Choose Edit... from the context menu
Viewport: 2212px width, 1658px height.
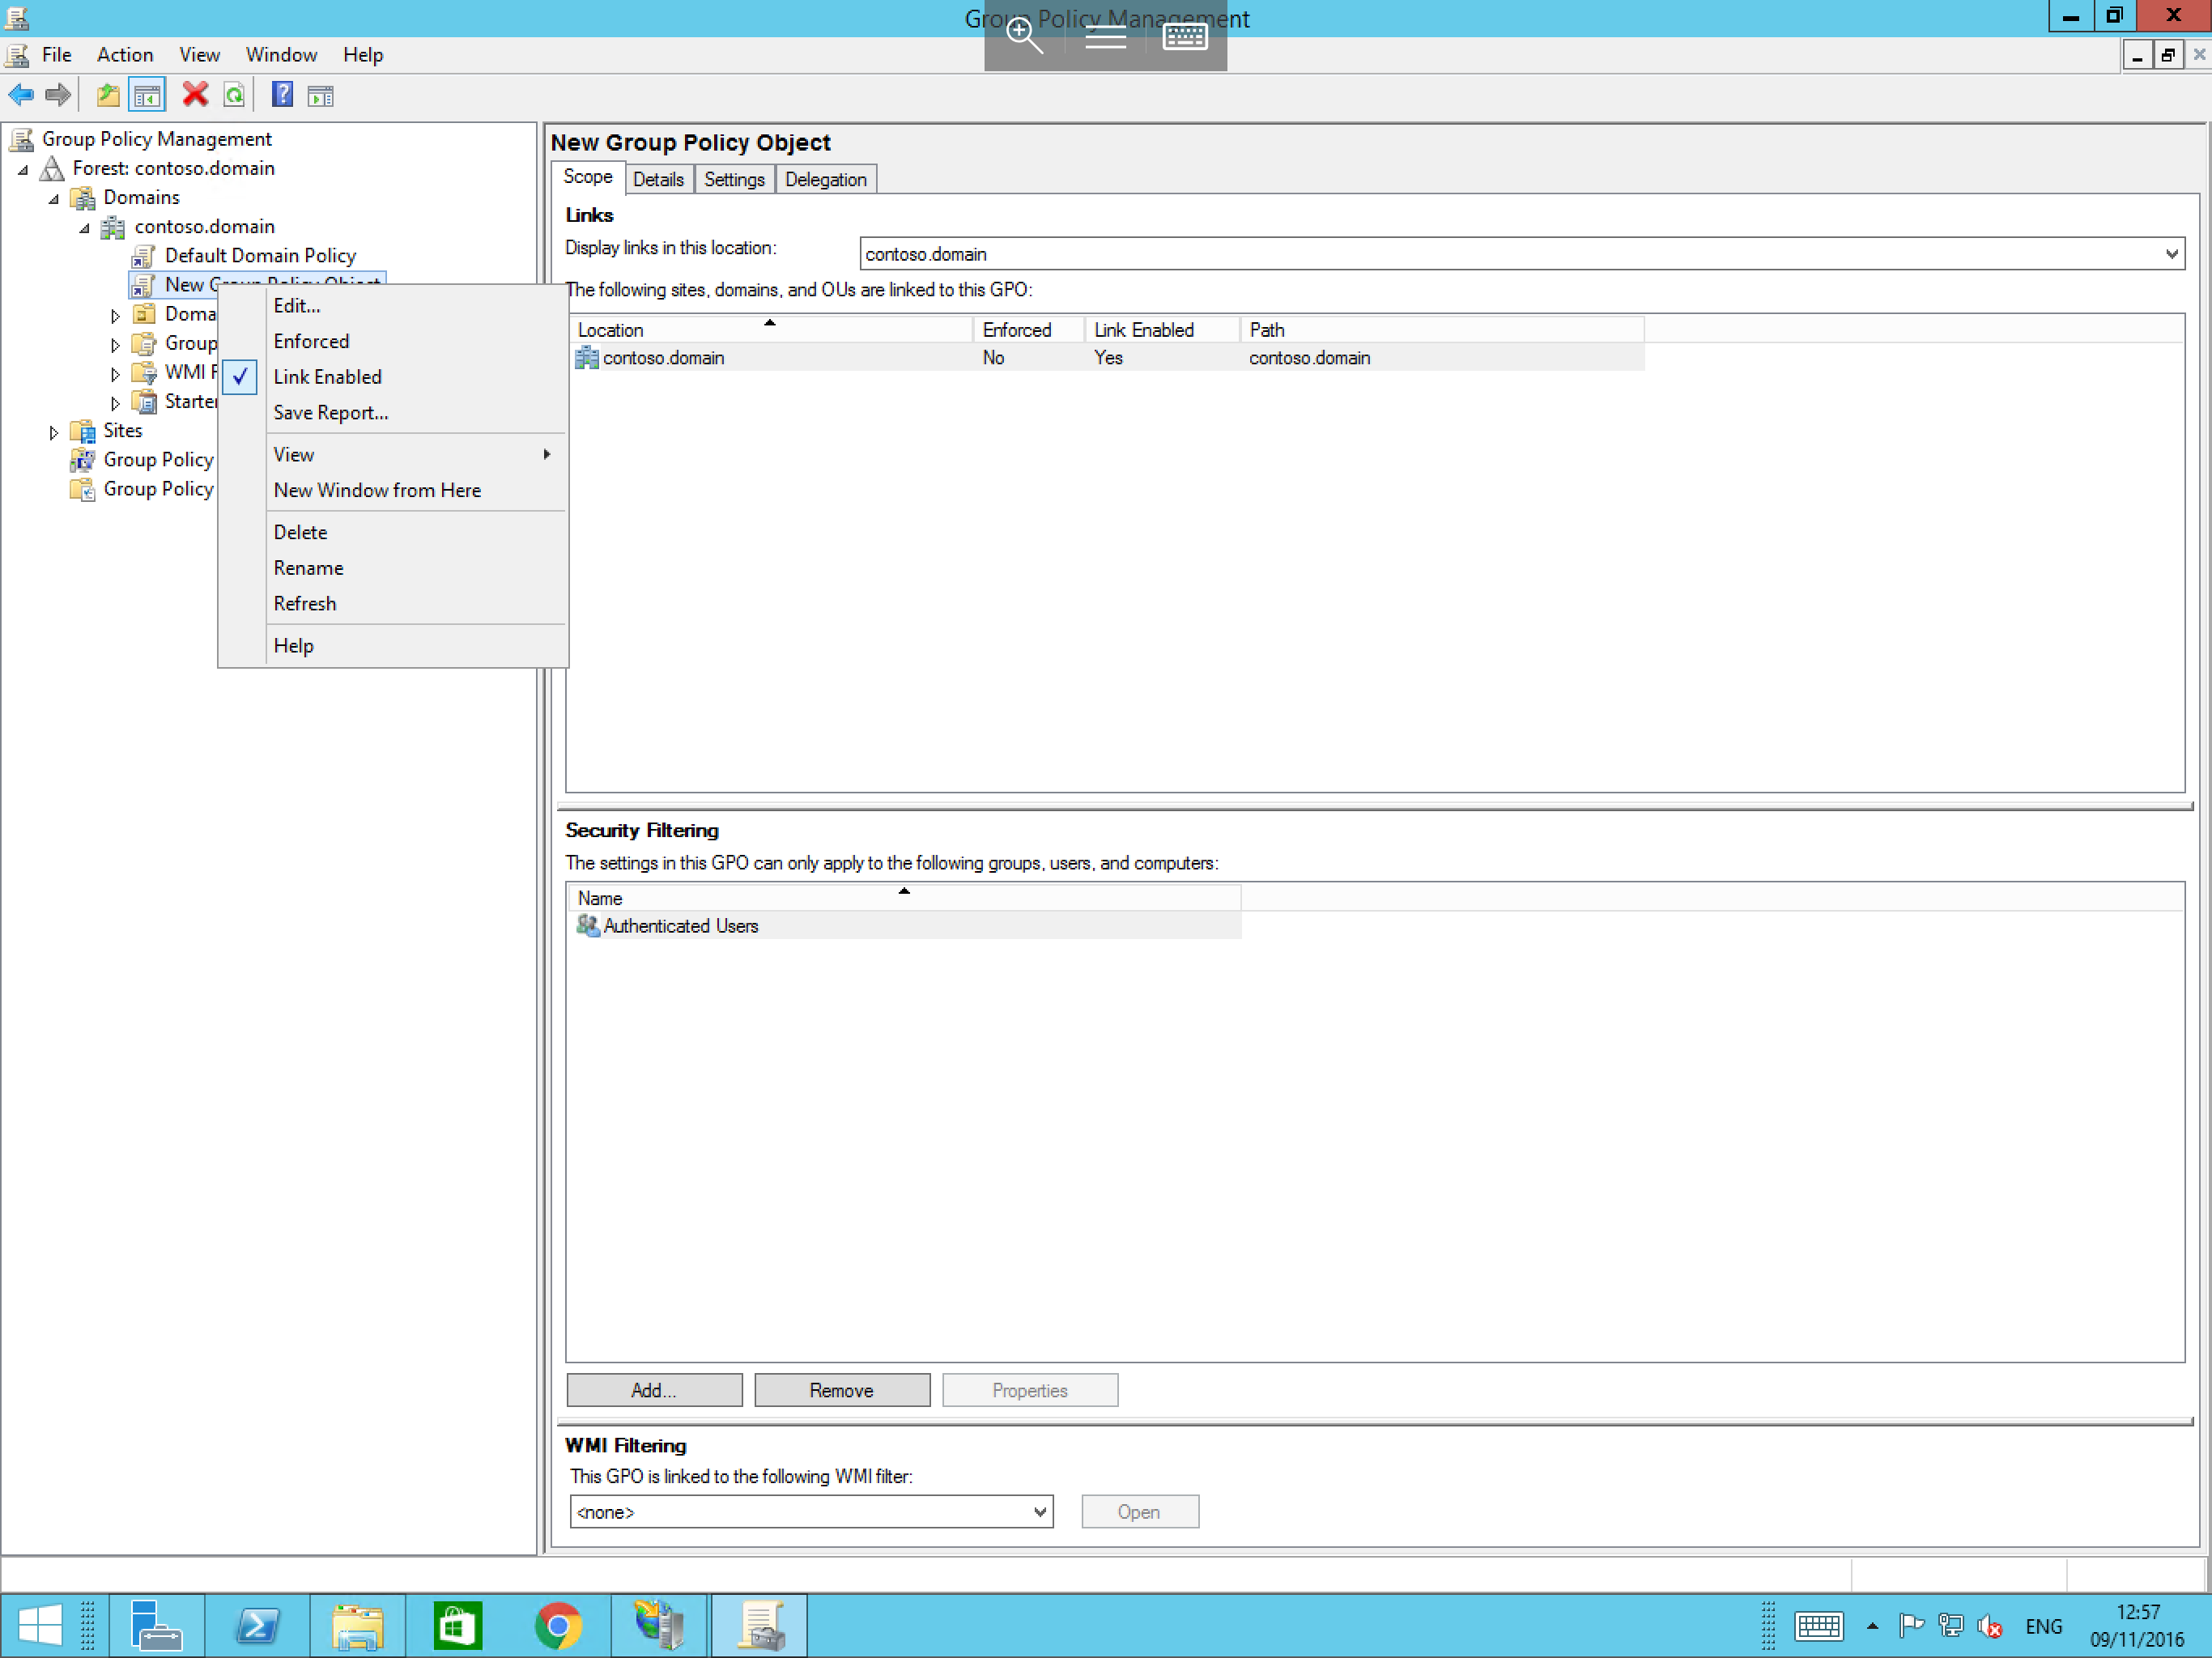point(393,305)
